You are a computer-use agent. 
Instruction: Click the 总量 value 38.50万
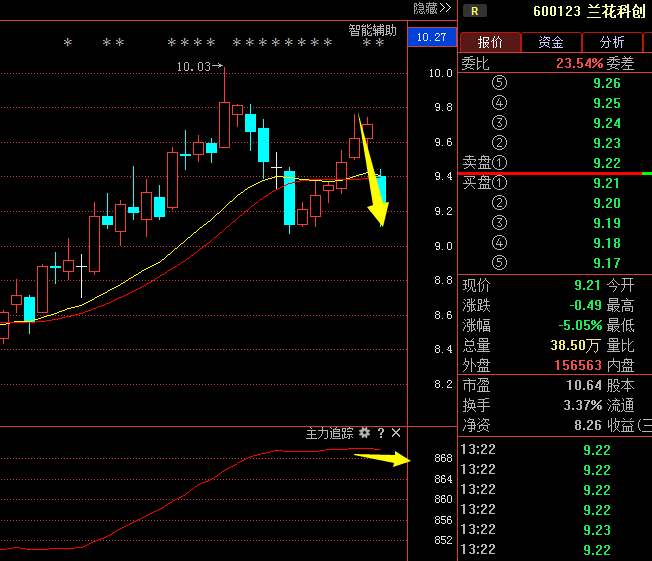pos(575,345)
